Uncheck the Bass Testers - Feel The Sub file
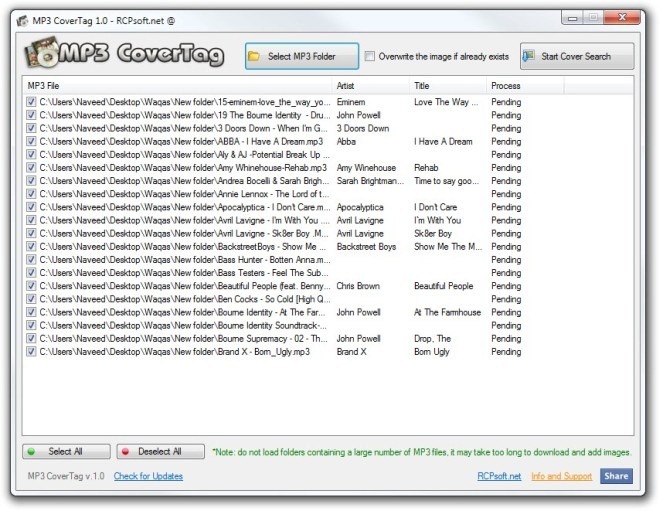Viewport: 660px width, 511px height. pos(31,273)
